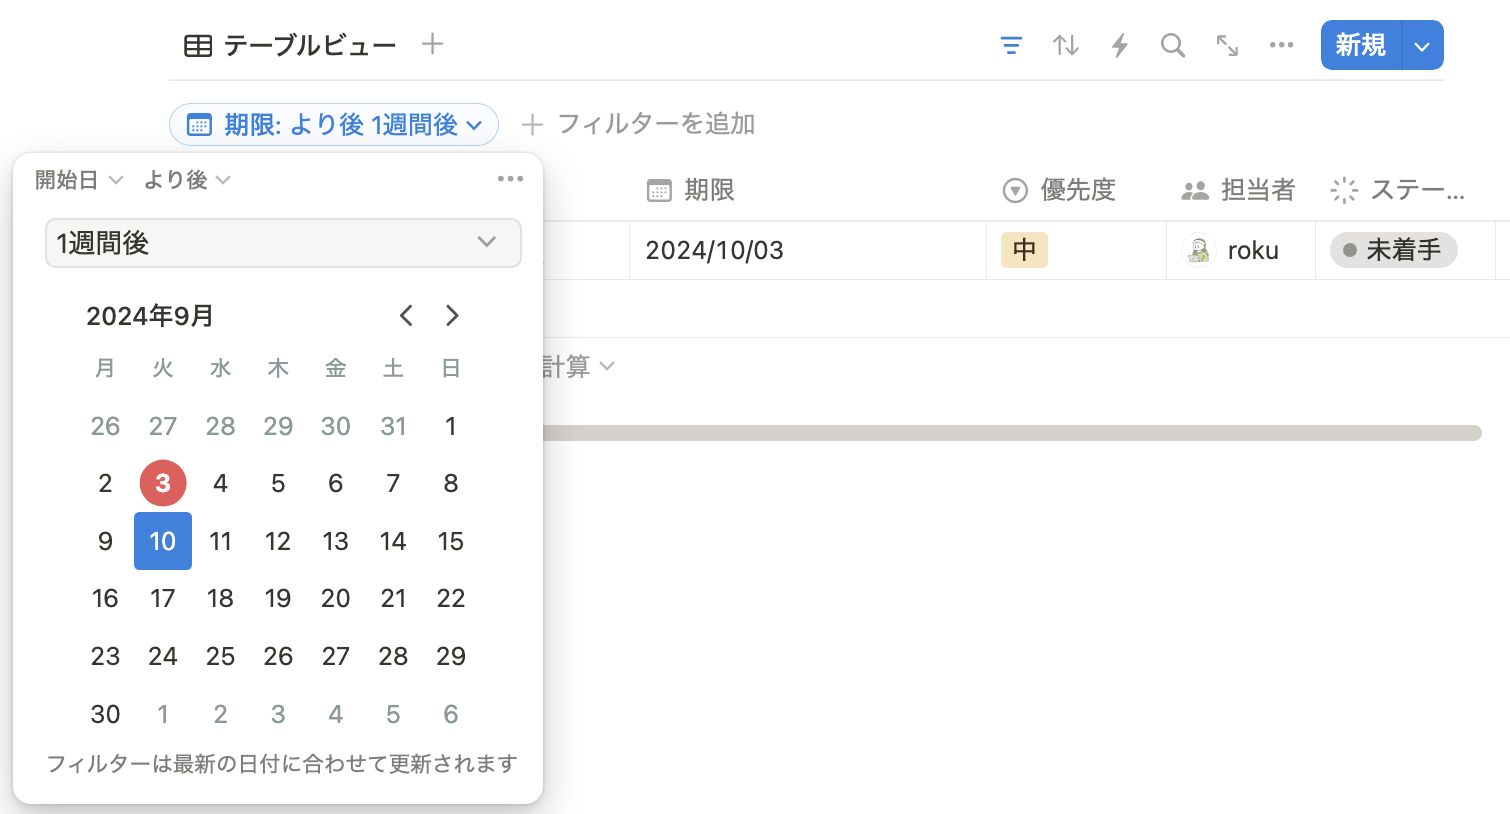The image size is (1510, 814).
Task: Open filter popup three-dot menu
Action: 510,179
